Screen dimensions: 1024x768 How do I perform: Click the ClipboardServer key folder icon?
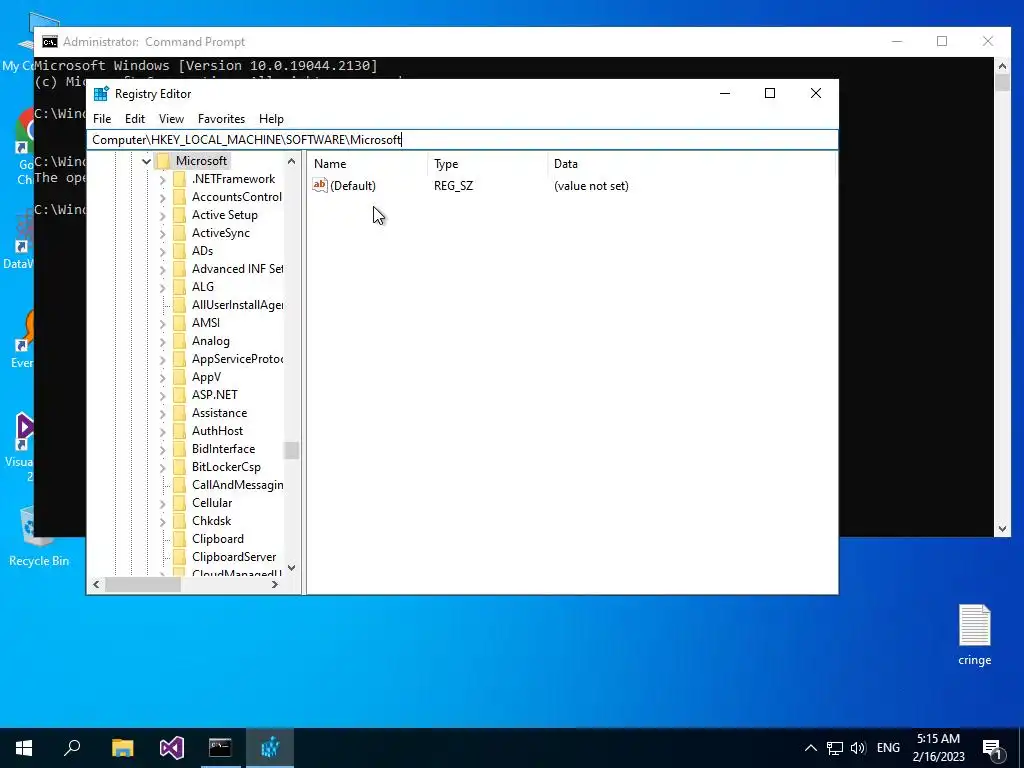pos(180,557)
